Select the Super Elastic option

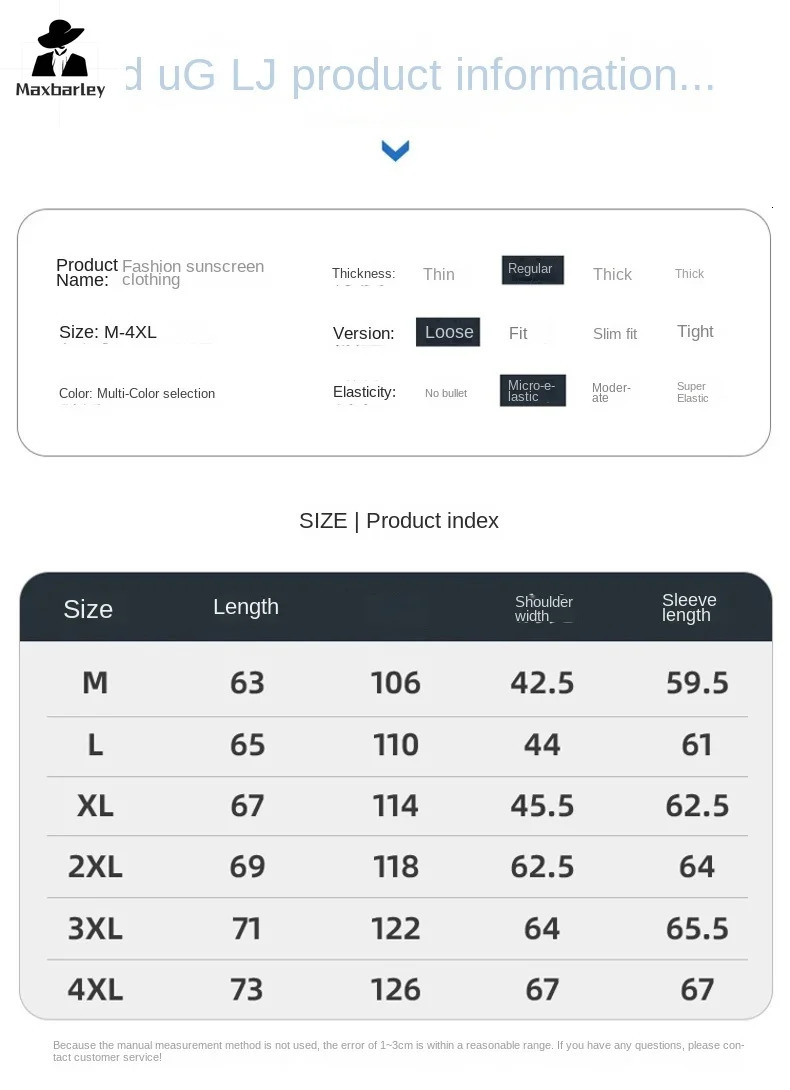[692, 392]
